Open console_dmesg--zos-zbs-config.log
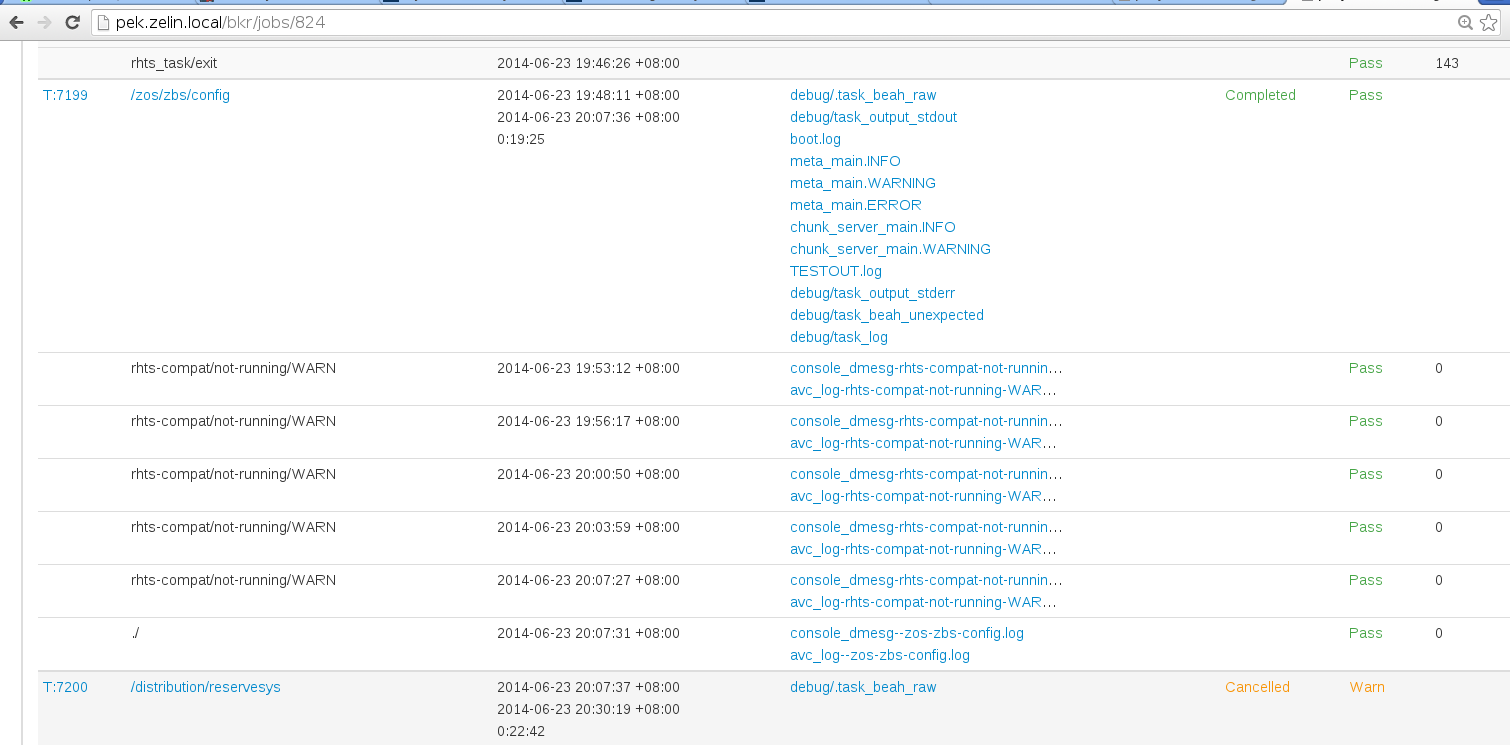Image resolution: width=1510 pixels, height=745 pixels. pyautogui.click(x=907, y=633)
